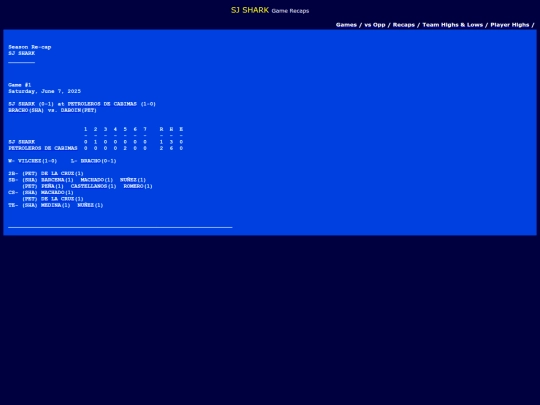Click the winning pitcher W- VILCHEZ(1-0)
This screenshot has width=540, height=405.
pyautogui.click(x=33, y=161)
